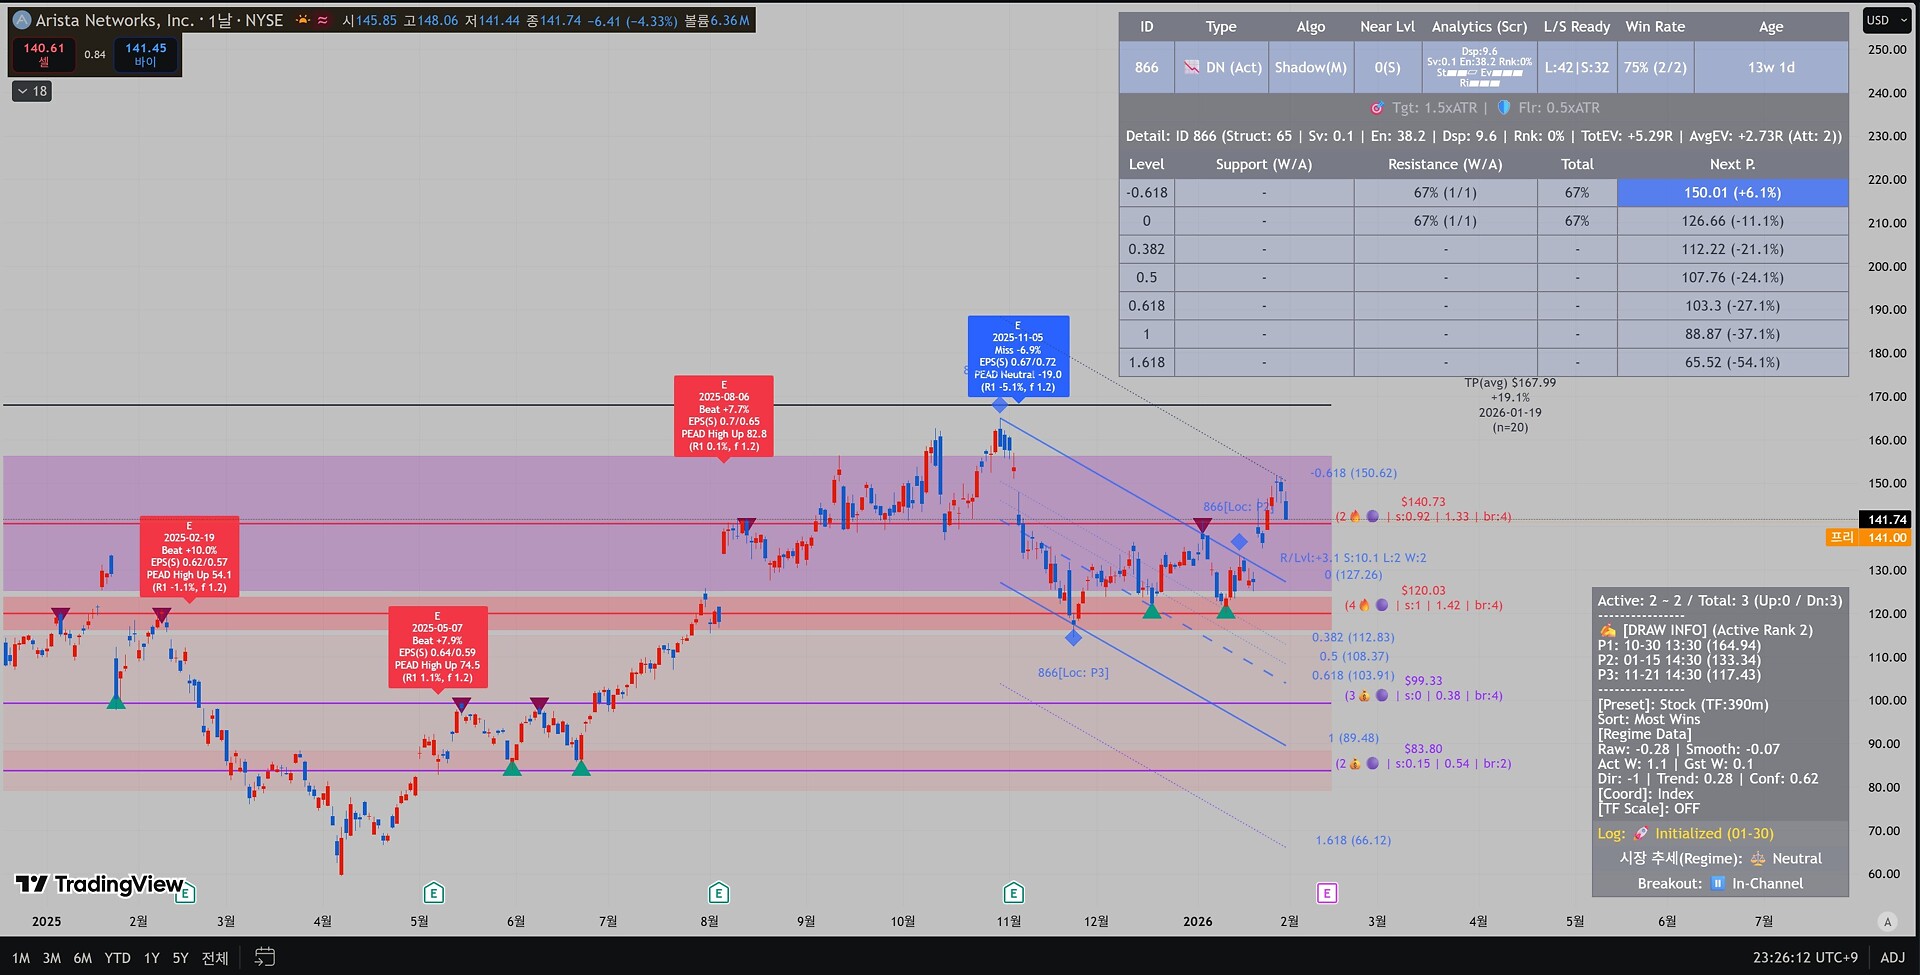Select the 1Y time range
Screen dimensions: 1920x975
tap(152, 957)
